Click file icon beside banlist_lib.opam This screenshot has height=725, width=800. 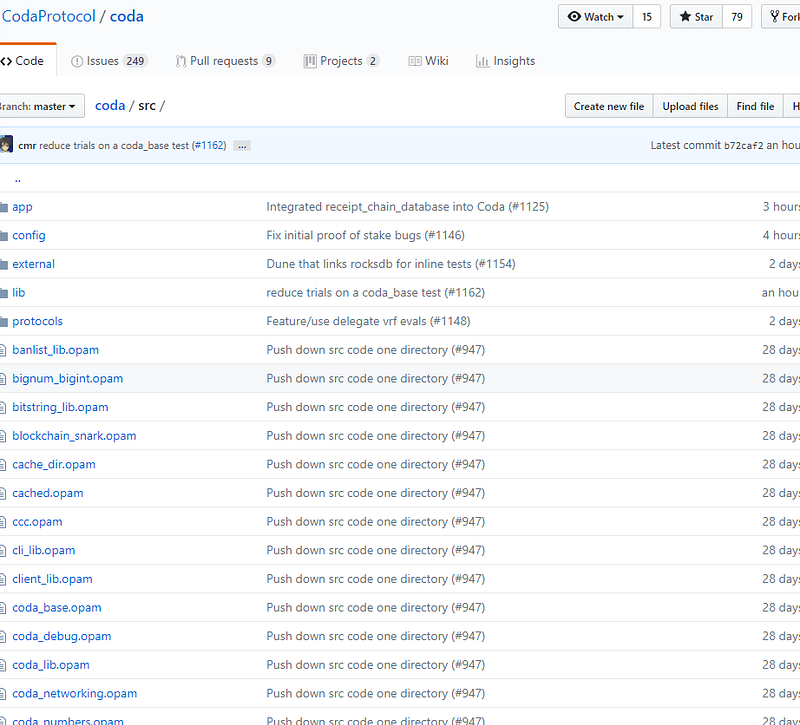pyautogui.click(x=3, y=350)
